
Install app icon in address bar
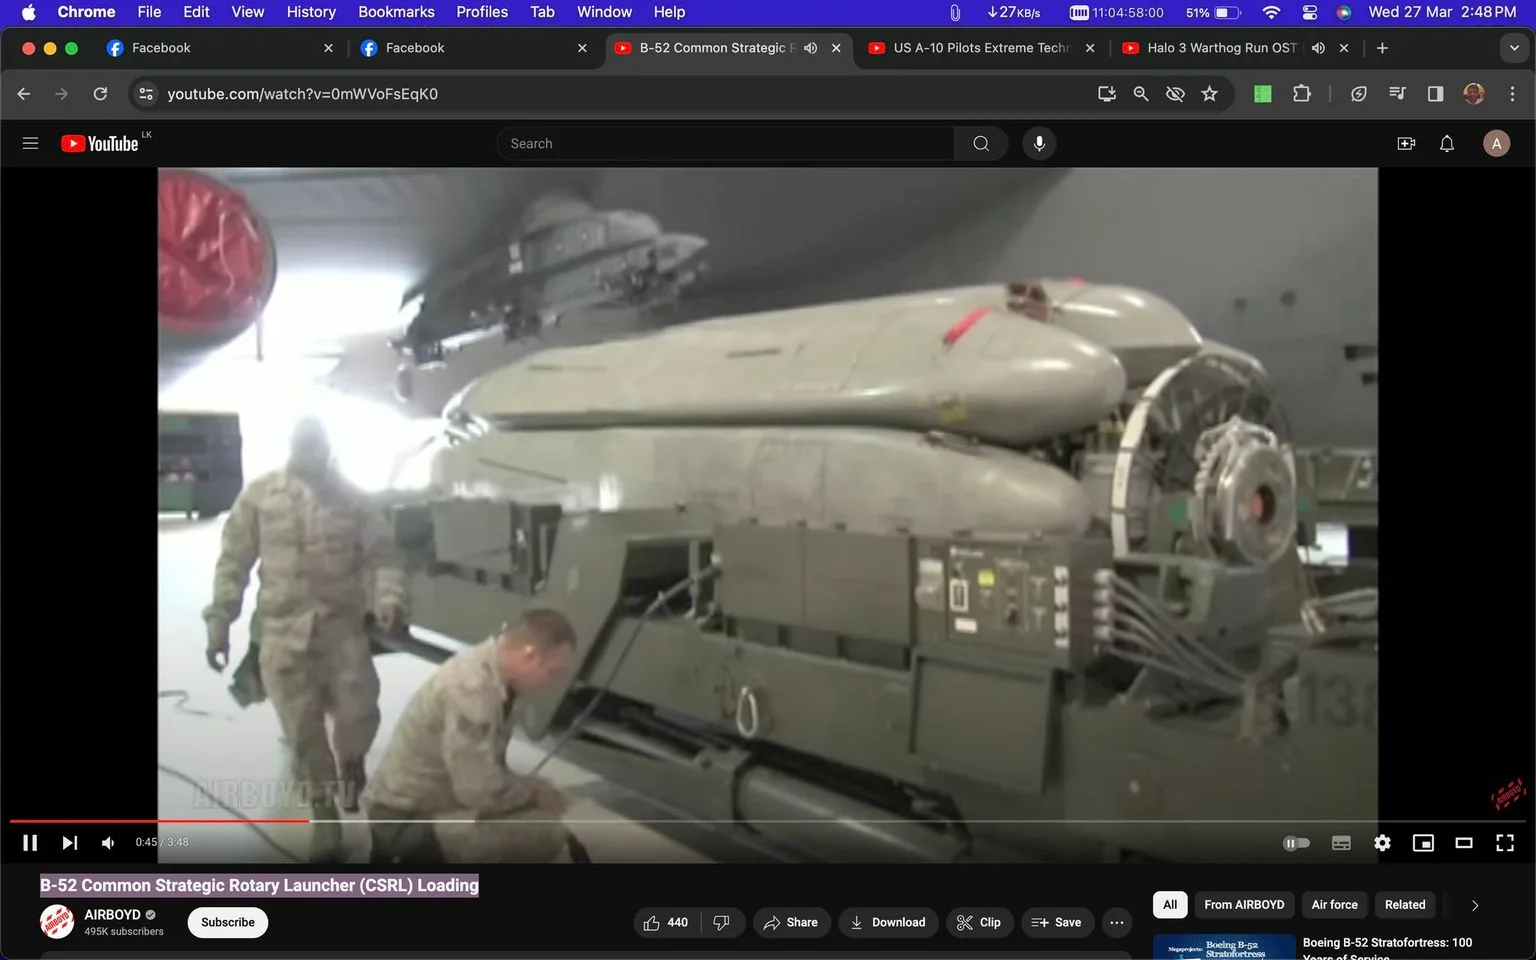point(1107,93)
